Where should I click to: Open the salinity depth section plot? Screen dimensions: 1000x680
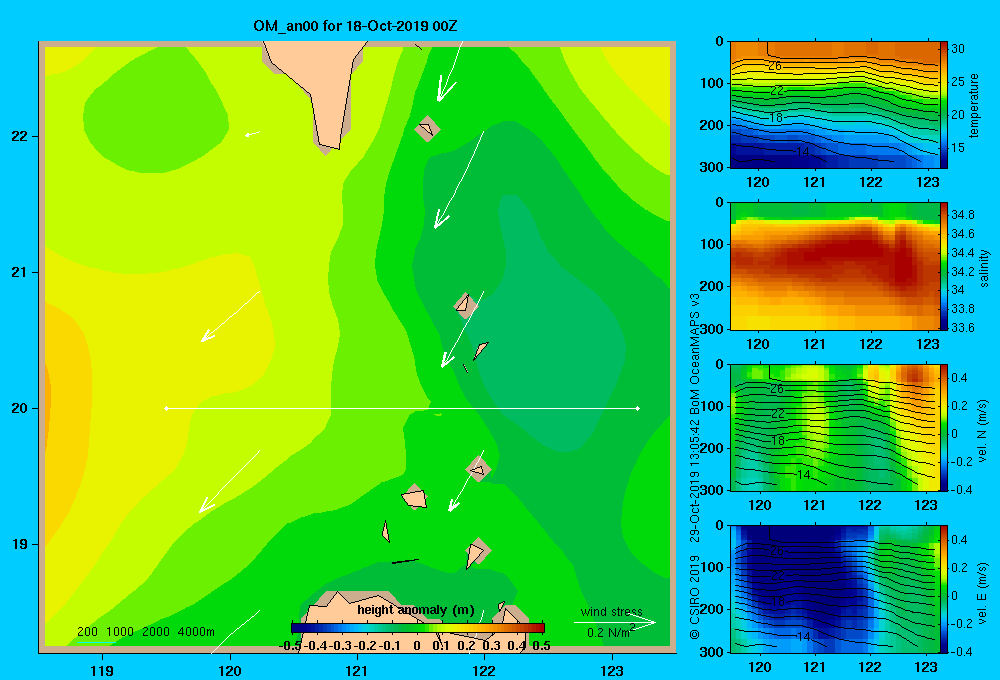(x=835, y=266)
